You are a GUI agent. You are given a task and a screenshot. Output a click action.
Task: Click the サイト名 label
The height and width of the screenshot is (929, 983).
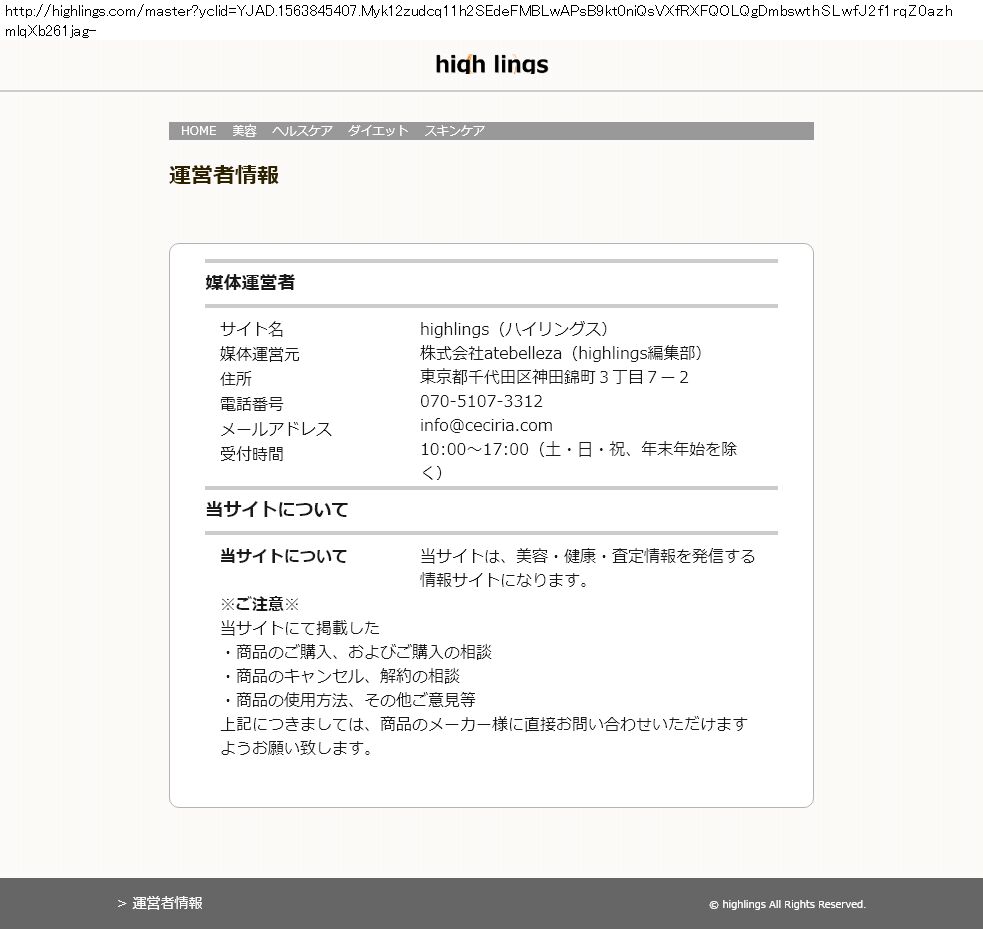tap(251, 329)
